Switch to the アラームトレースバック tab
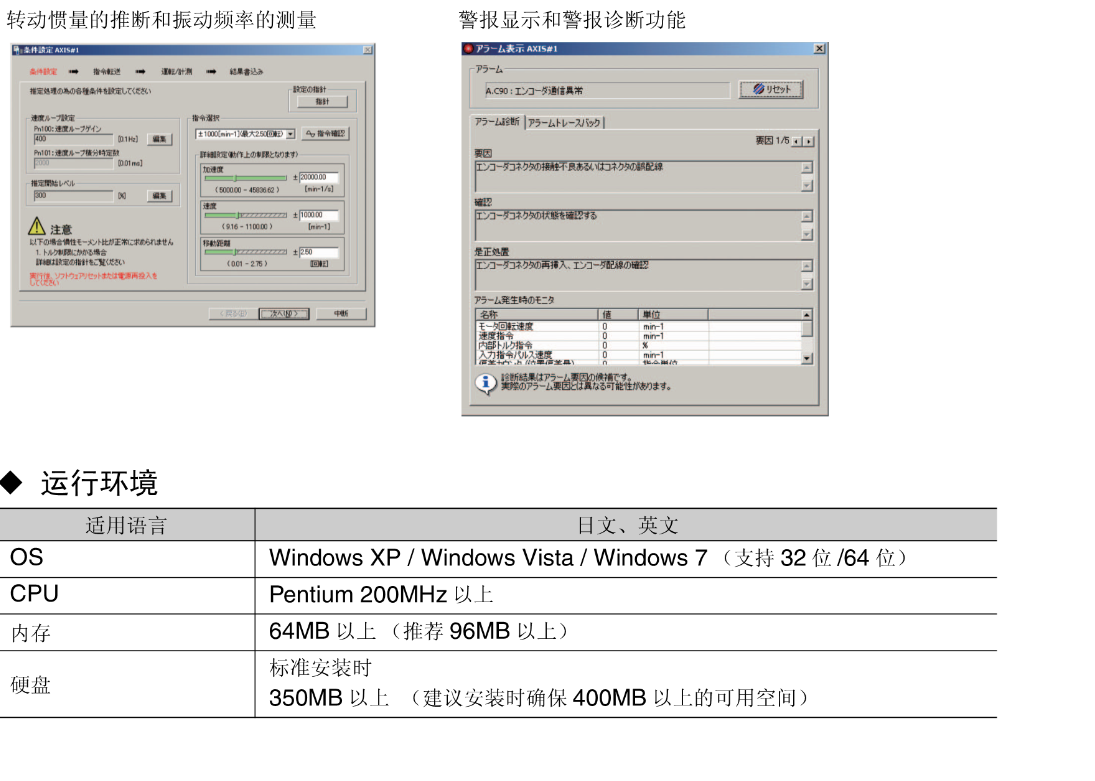 point(565,122)
